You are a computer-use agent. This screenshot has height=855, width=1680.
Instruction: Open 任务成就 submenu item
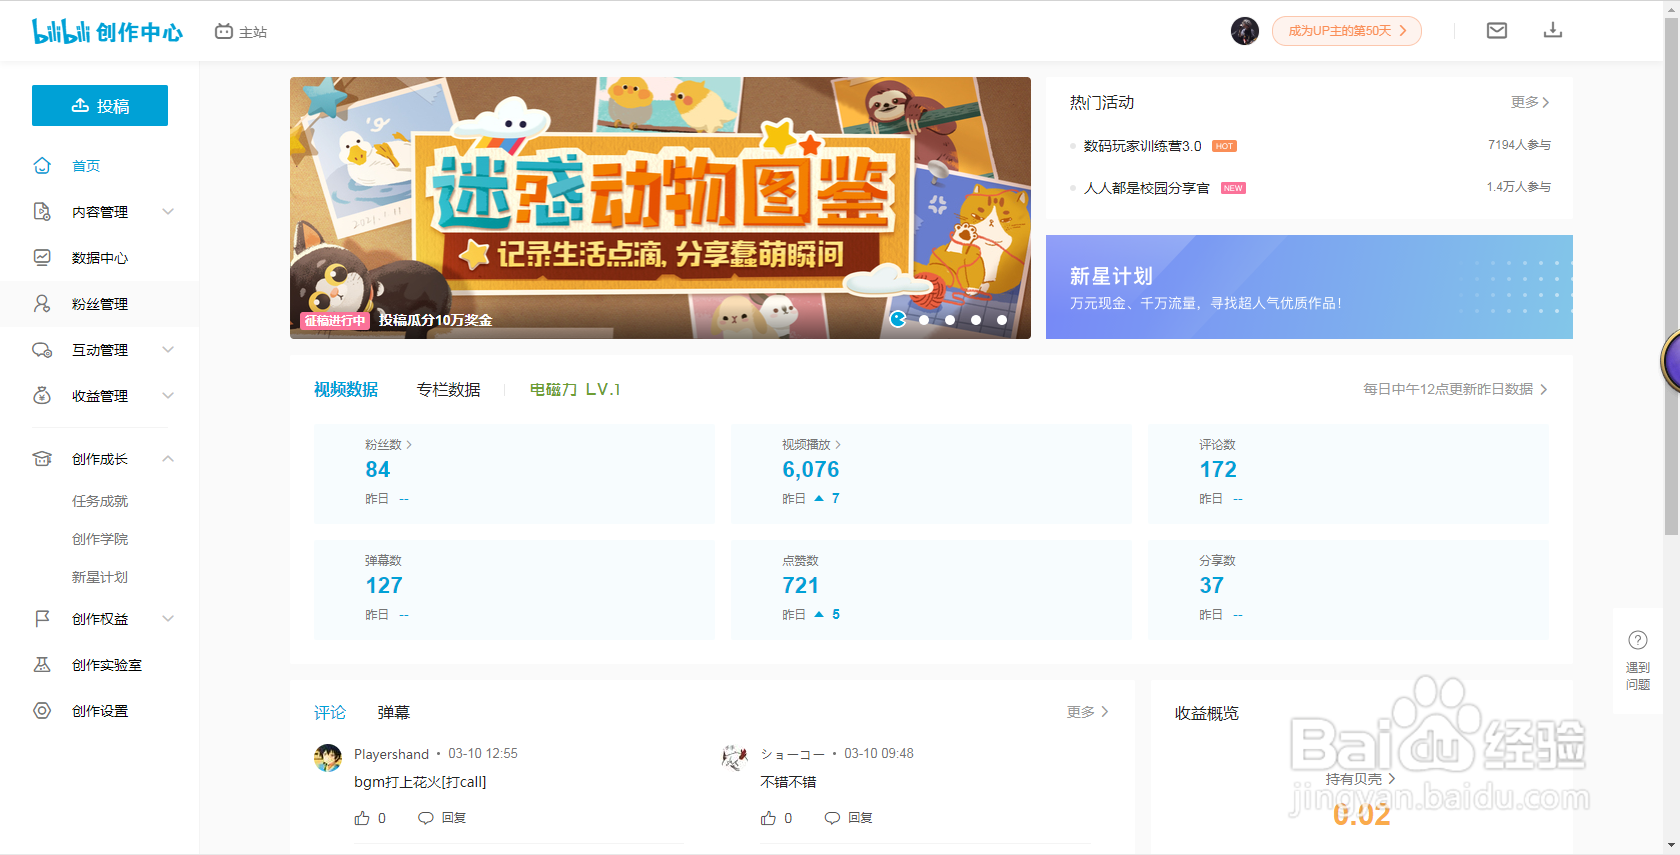coord(100,501)
